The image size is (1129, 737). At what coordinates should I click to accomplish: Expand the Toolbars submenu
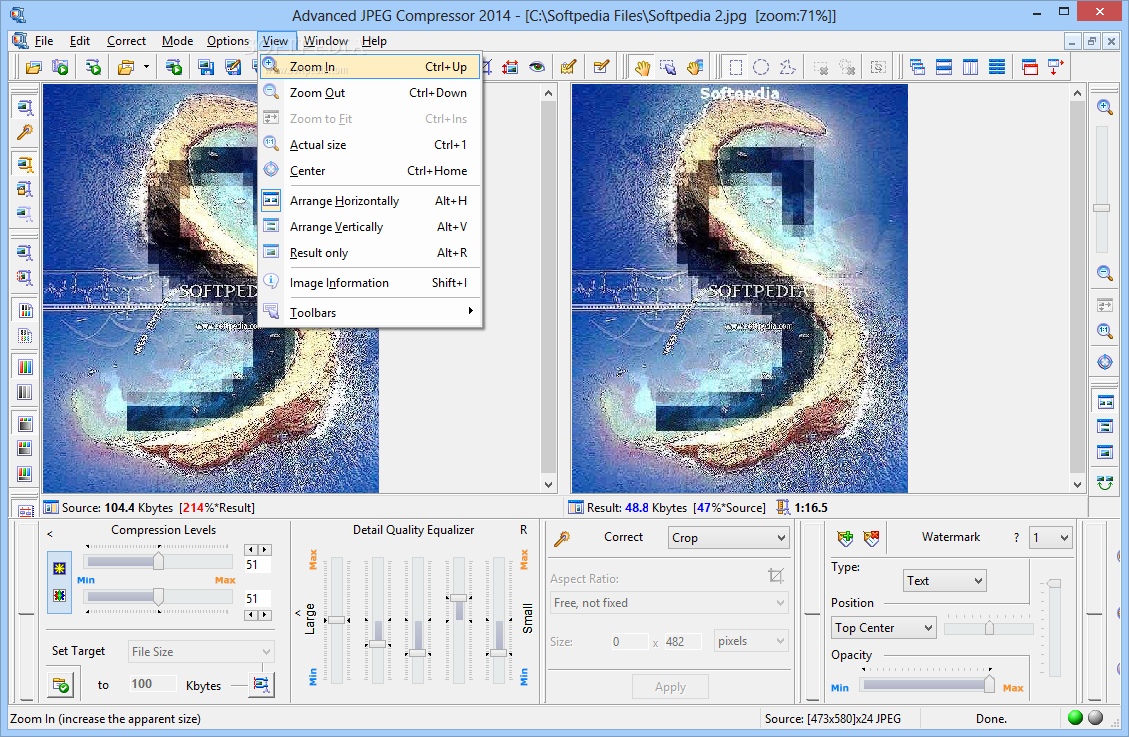tap(370, 312)
